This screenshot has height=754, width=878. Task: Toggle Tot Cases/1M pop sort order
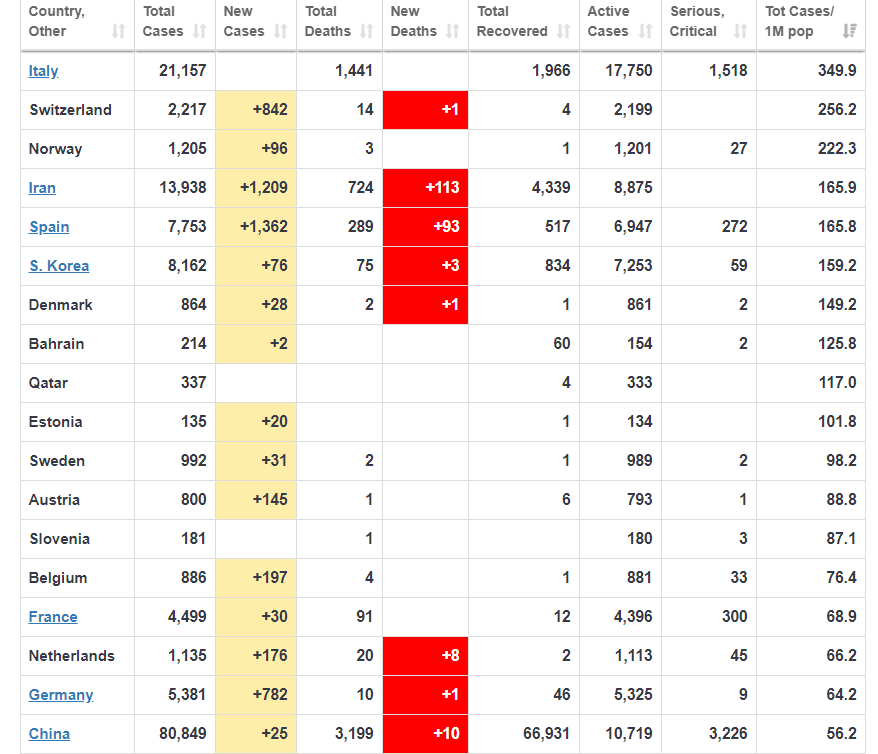coord(849,31)
